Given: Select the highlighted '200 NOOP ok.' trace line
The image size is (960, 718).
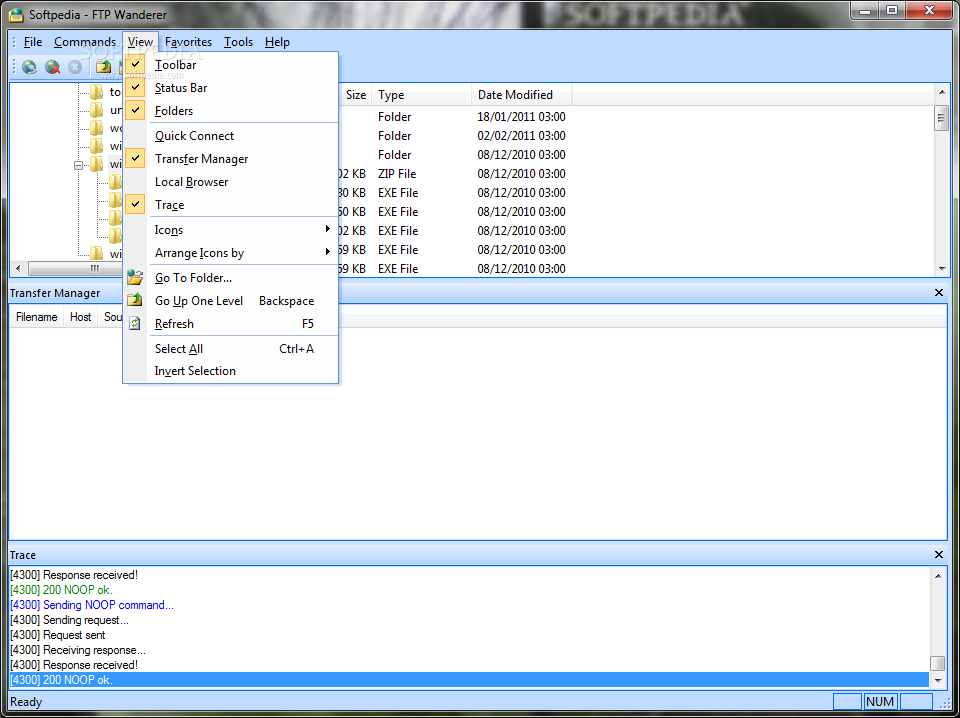Looking at the screenshot, I should (x=470, y=679).
